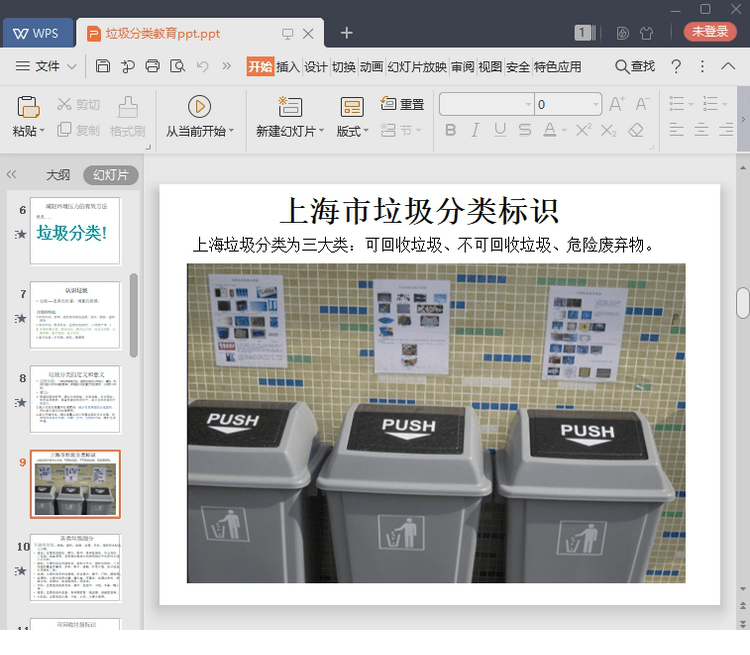This screenshot has height=655, width=750.
Task: Click Layout (版式) icon
Action: [x=352, y=106]
